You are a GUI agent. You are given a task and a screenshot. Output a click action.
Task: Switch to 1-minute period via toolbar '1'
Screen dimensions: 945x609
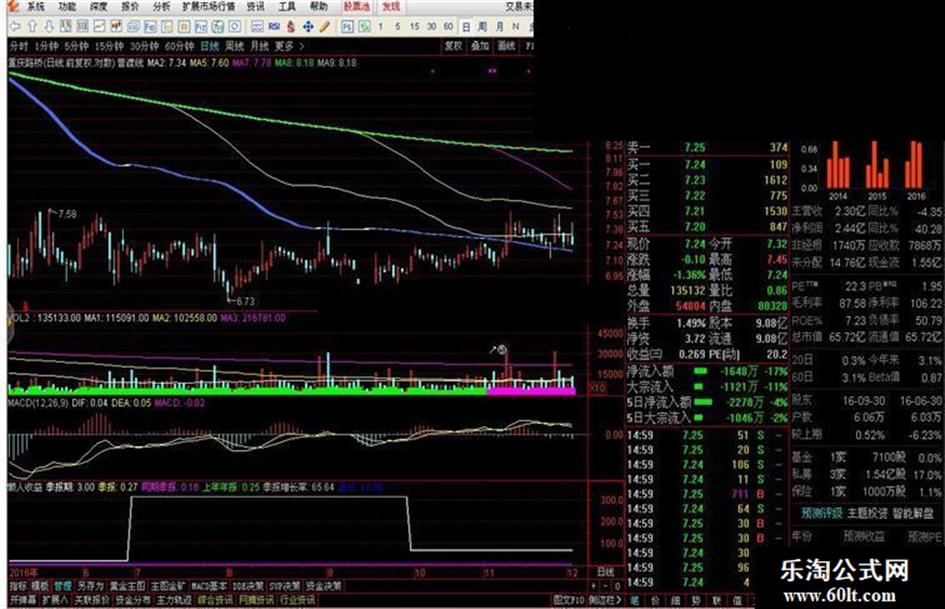point(380,27)
